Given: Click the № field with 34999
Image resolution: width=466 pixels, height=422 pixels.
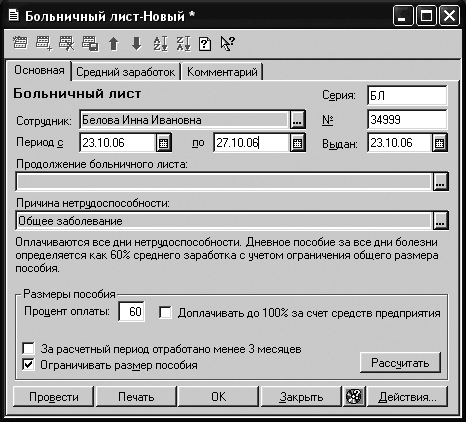Looking at the screenshot, I should click(x=407, y=120).
